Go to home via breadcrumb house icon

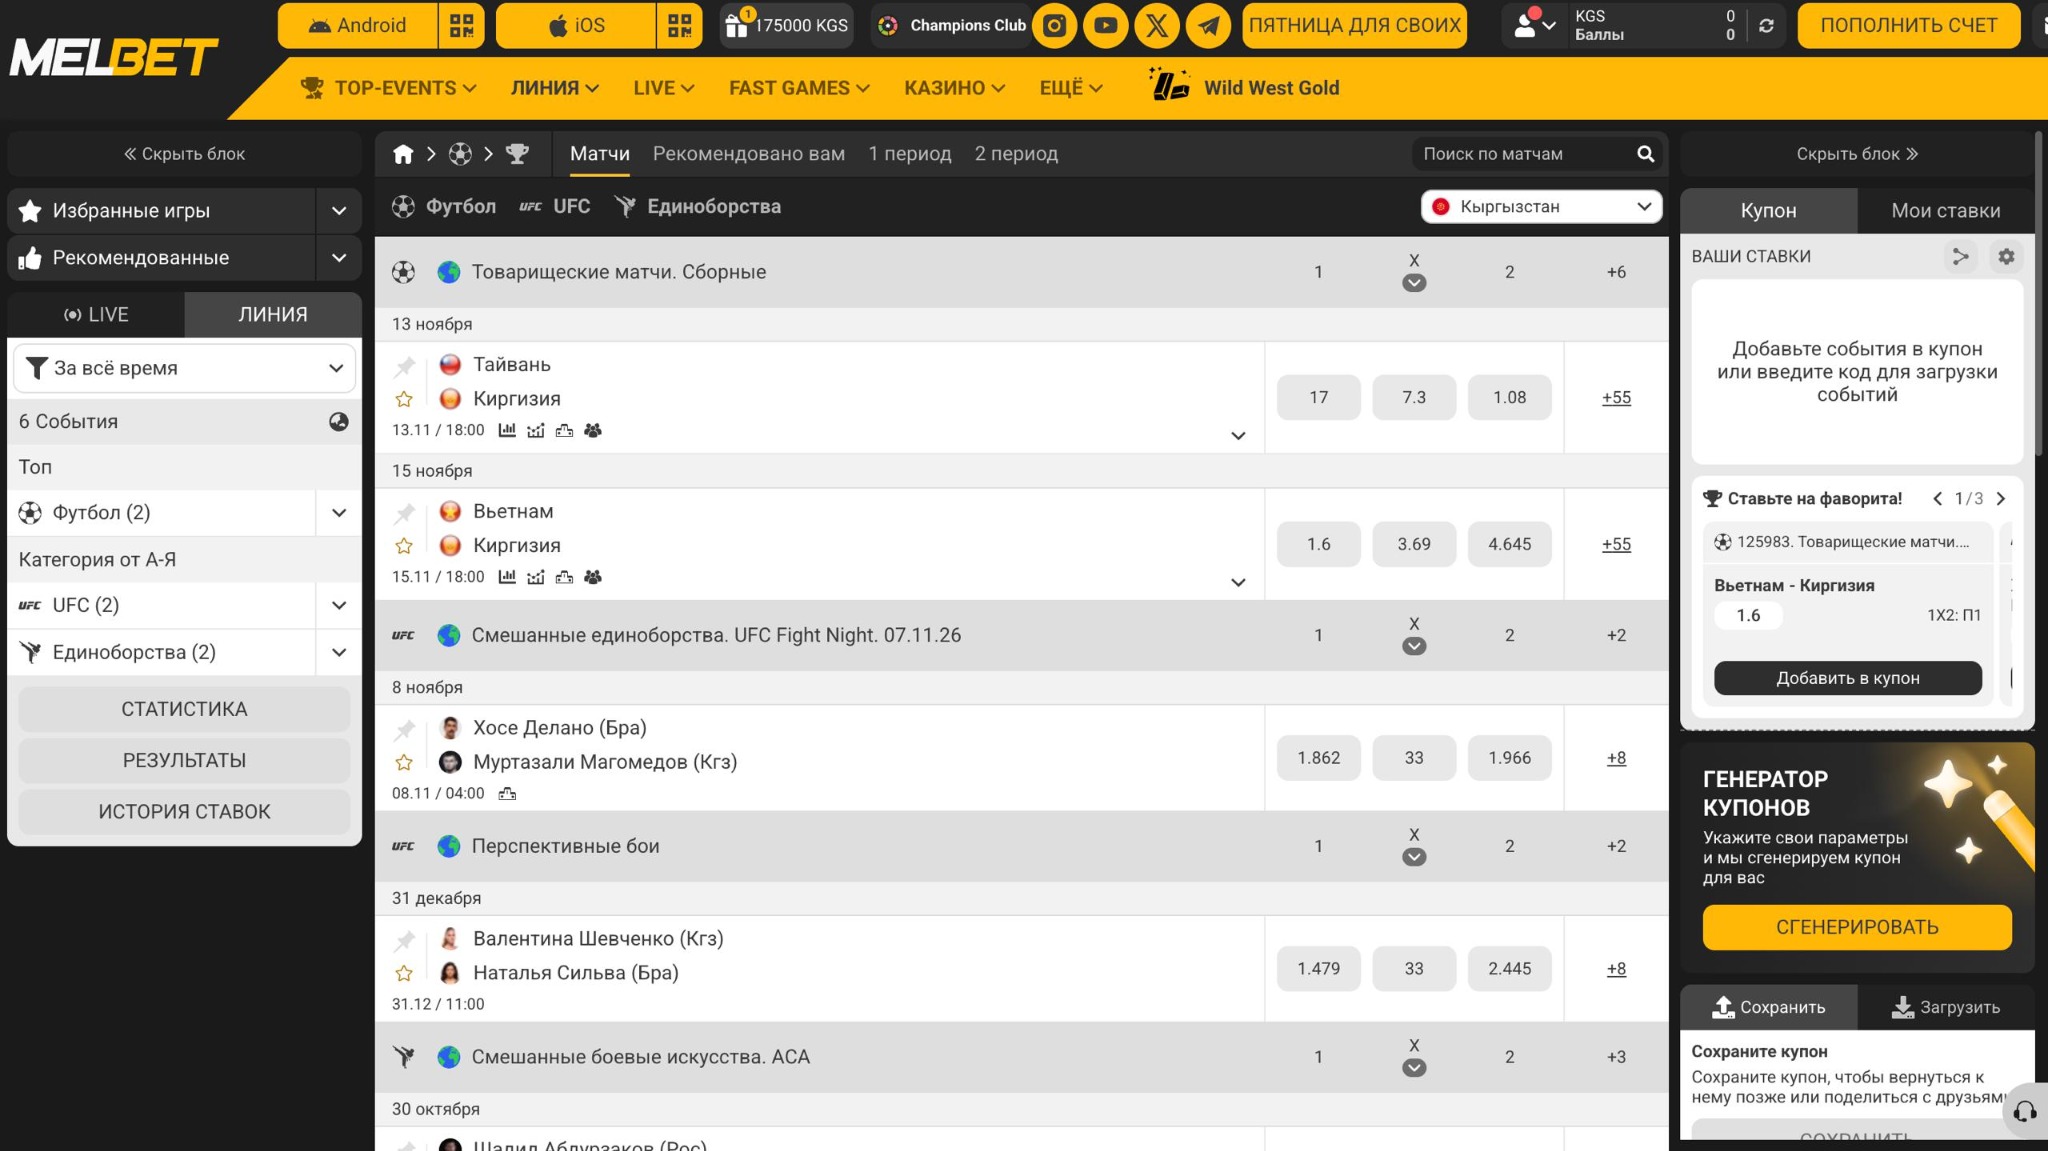[403, 154]
